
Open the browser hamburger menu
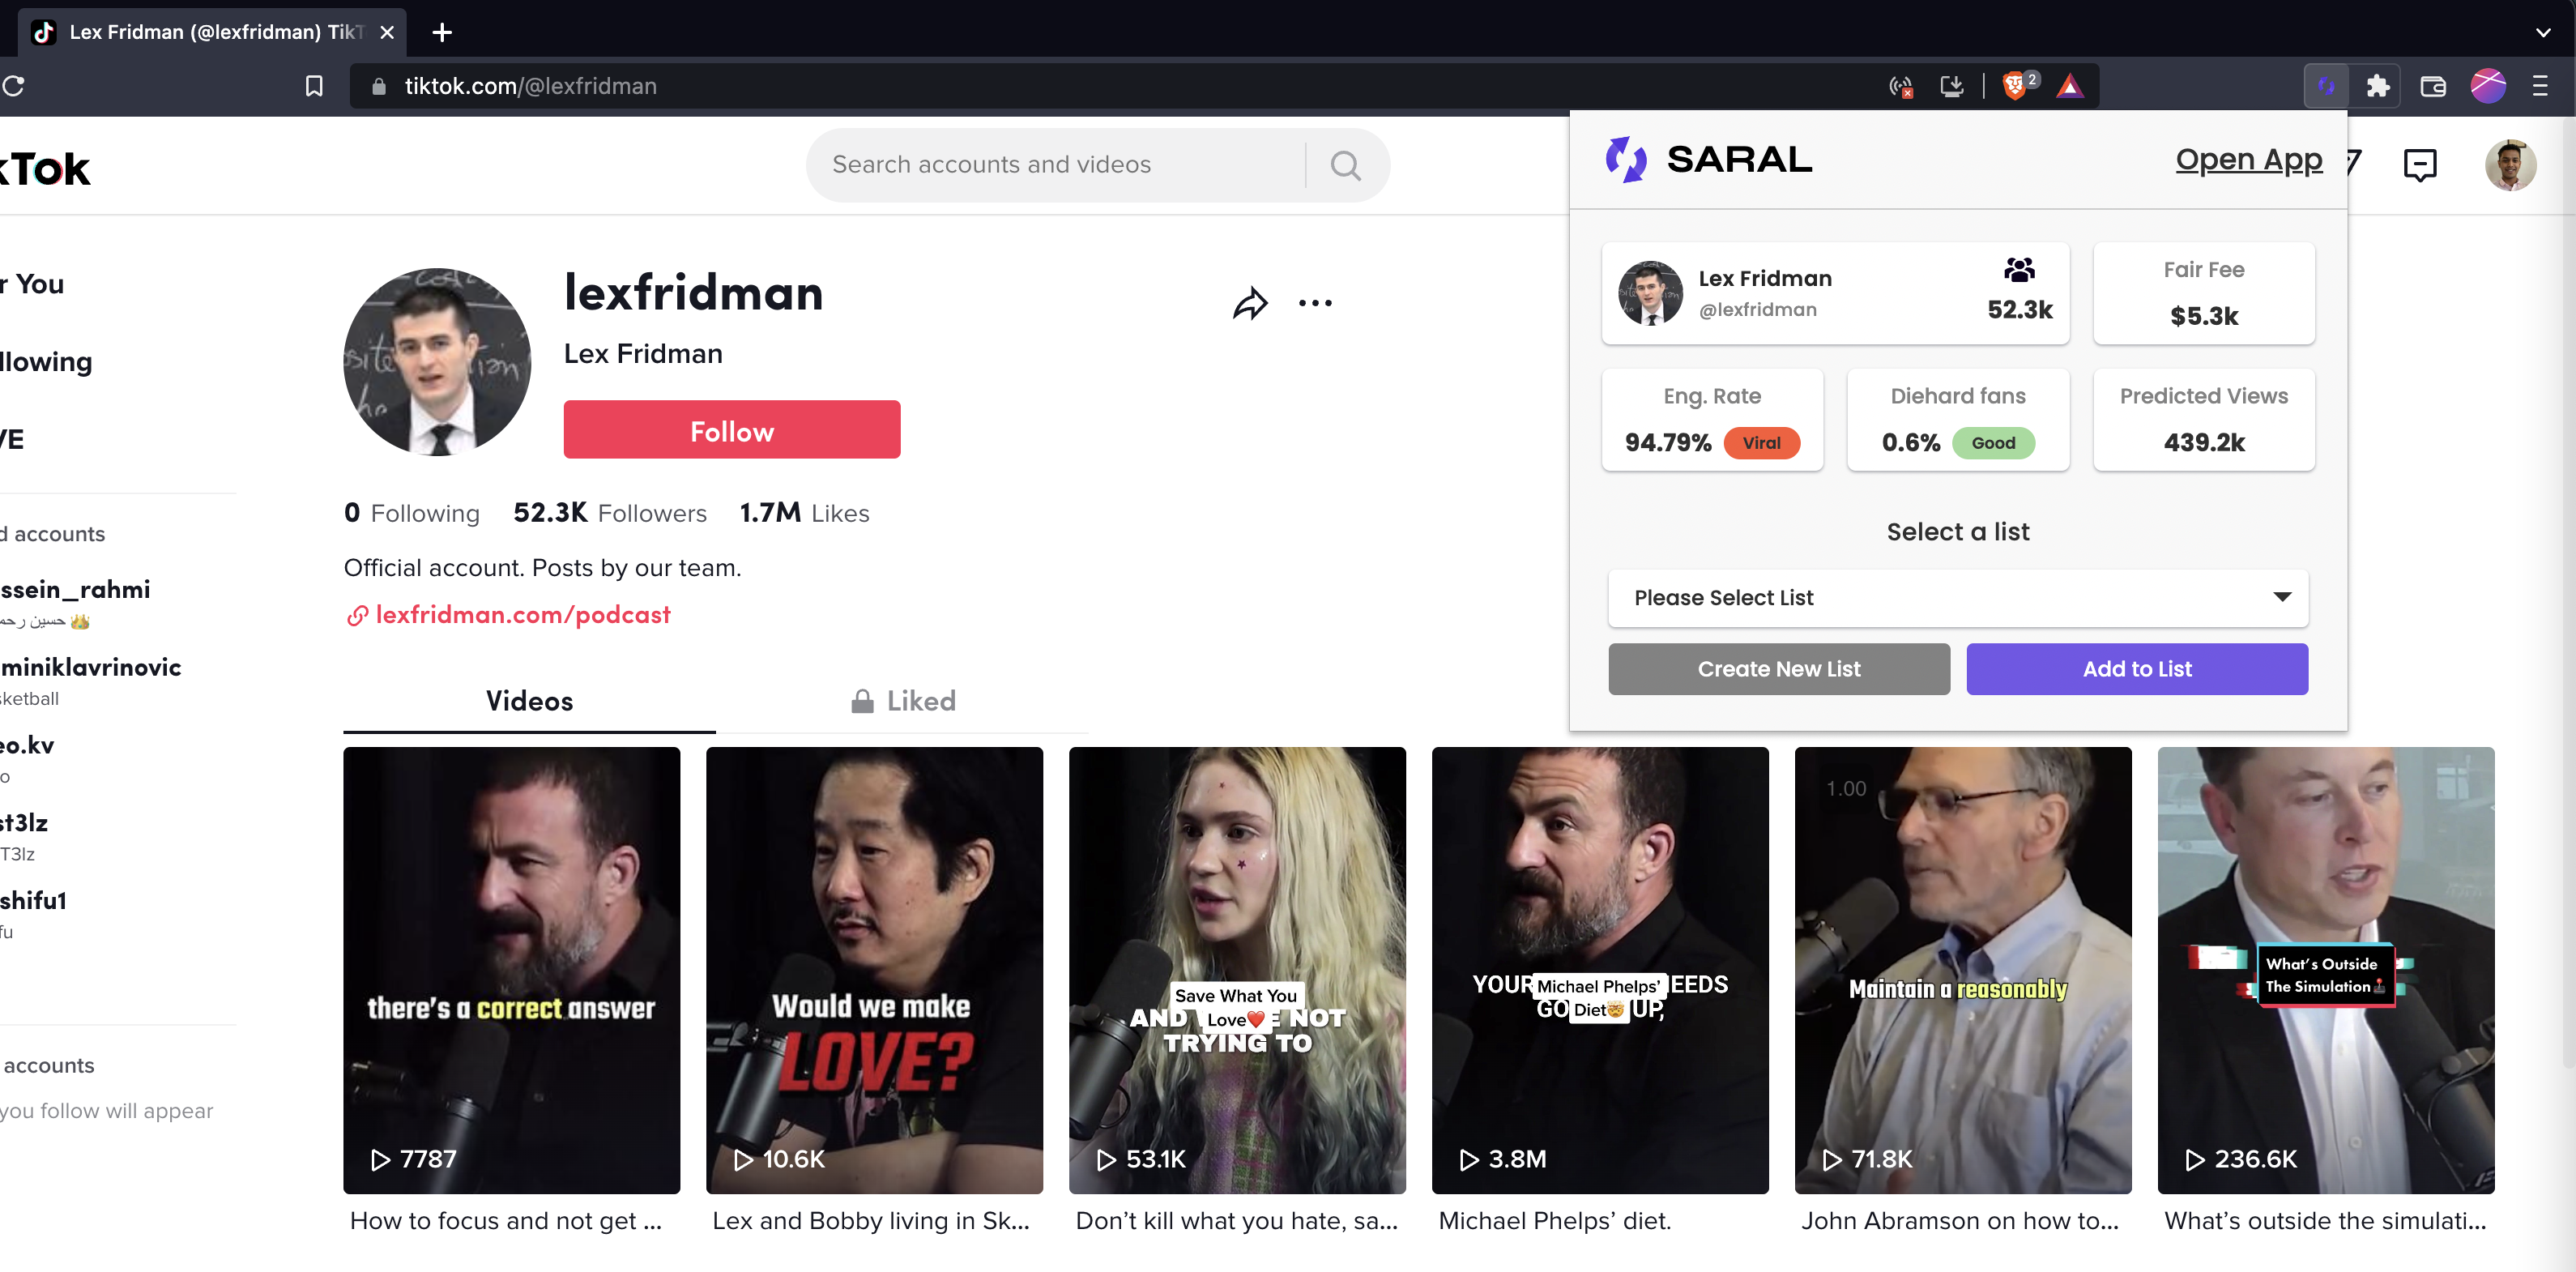pyautogui.click(x=2540, y=86)
